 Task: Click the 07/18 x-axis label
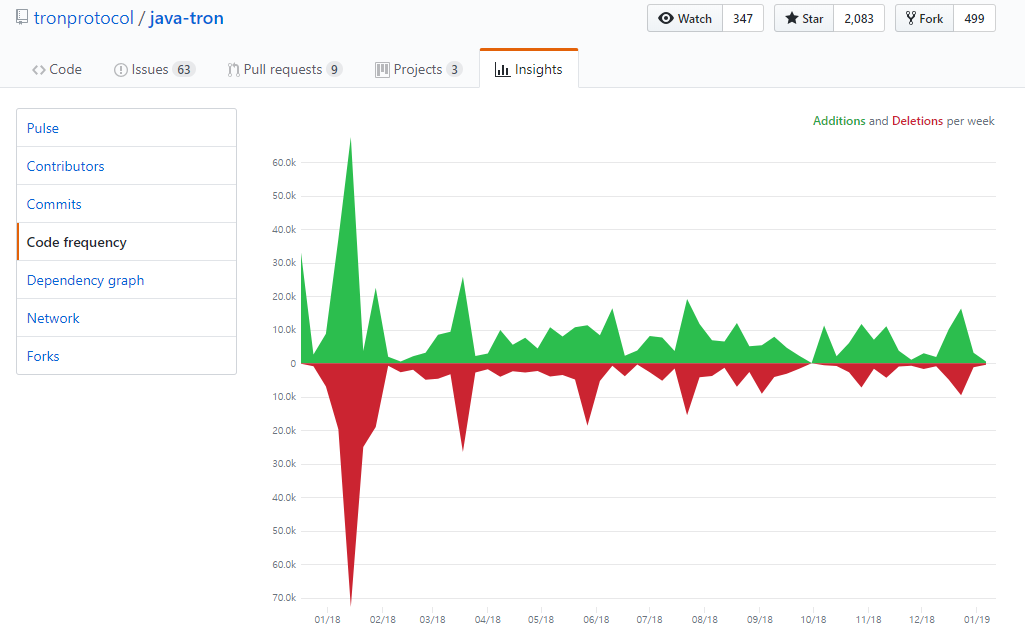tap(649, 619)
